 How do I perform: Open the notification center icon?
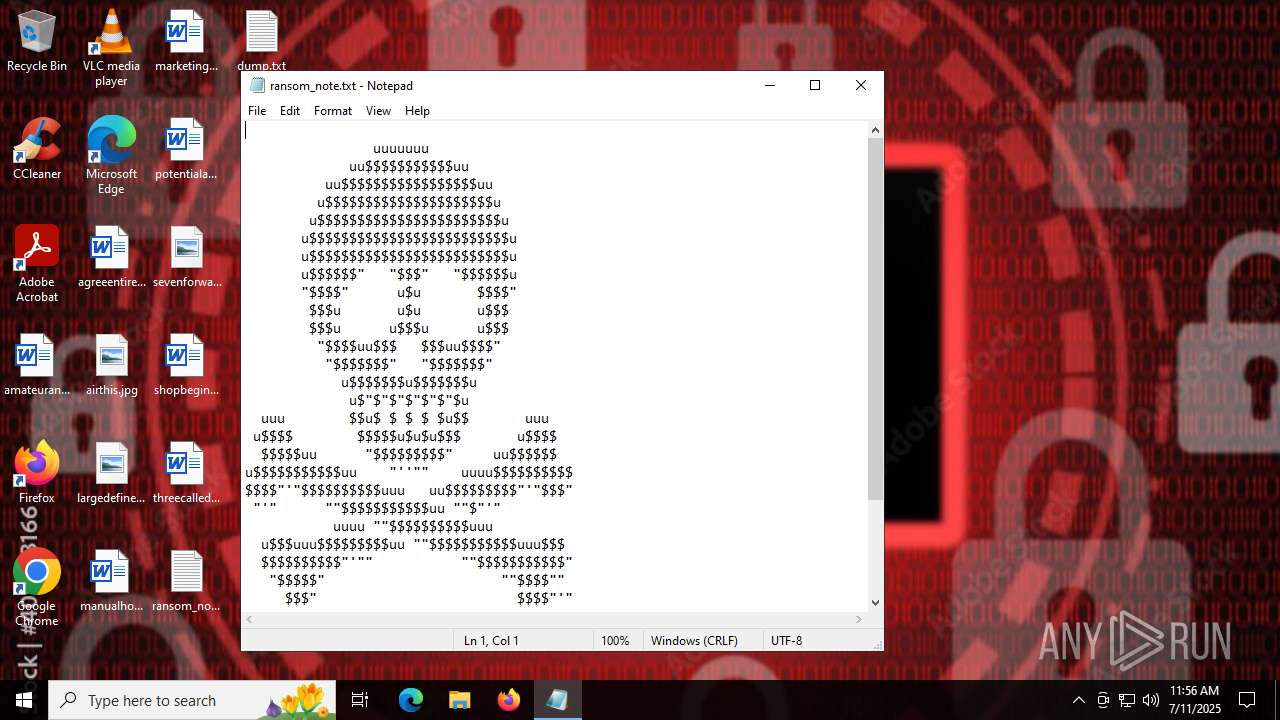point(1247,700)
